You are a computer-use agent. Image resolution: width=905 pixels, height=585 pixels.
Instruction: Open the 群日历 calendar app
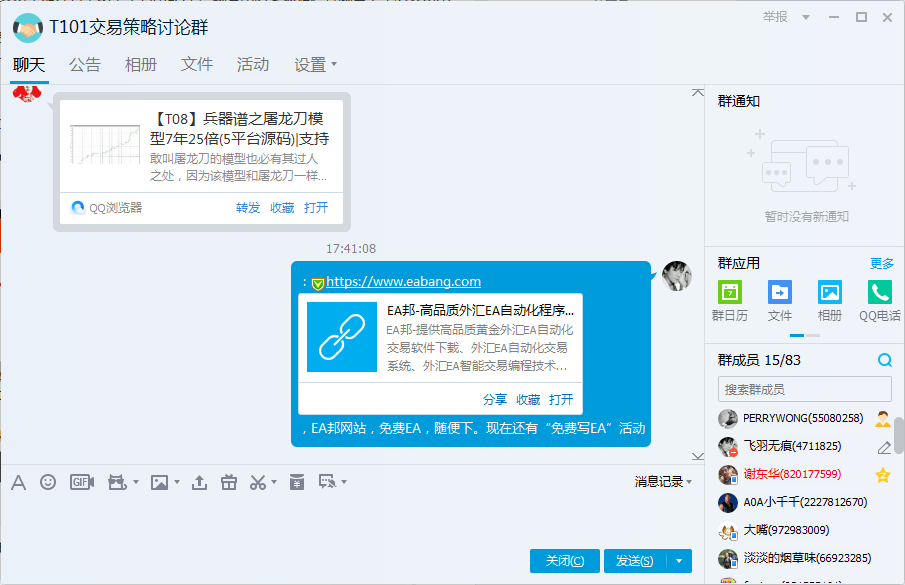(x=730, y=292)
